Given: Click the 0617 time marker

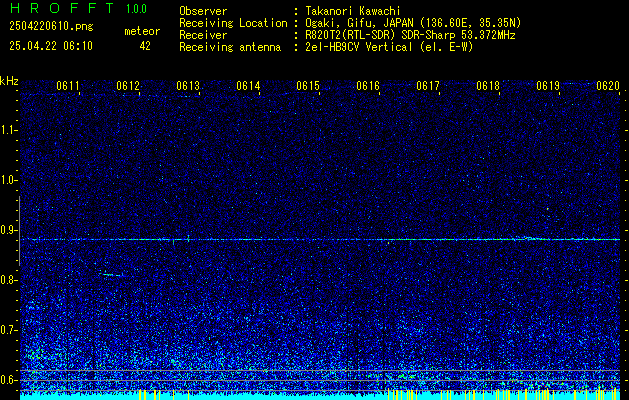Looking at the screenshot, I should click(x=428, y=86).
